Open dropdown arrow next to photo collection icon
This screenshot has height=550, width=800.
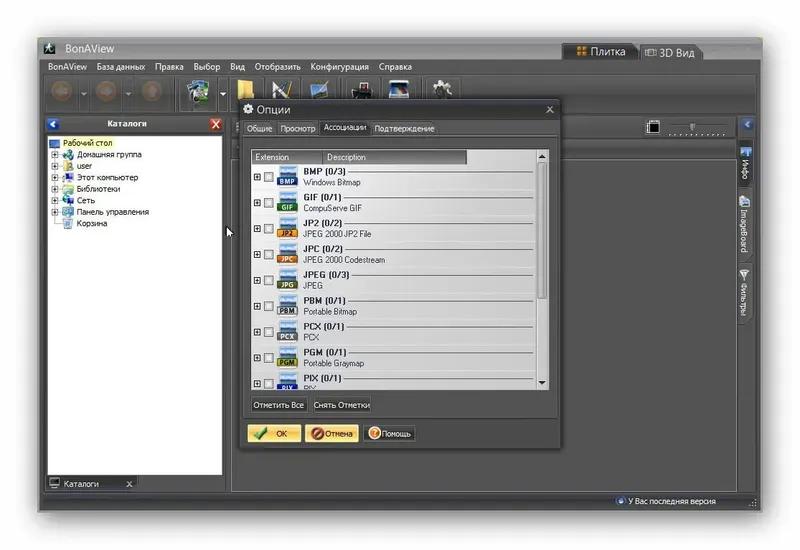(x=223, y=94)
